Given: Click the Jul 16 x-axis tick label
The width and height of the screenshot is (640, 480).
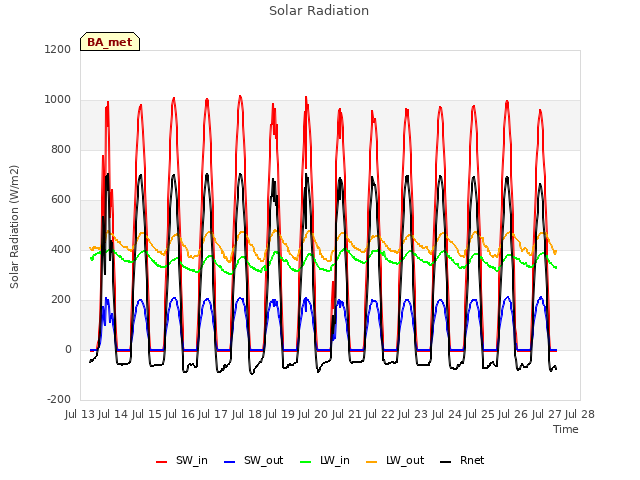Looking at the screenshot, I should (180, 415).
